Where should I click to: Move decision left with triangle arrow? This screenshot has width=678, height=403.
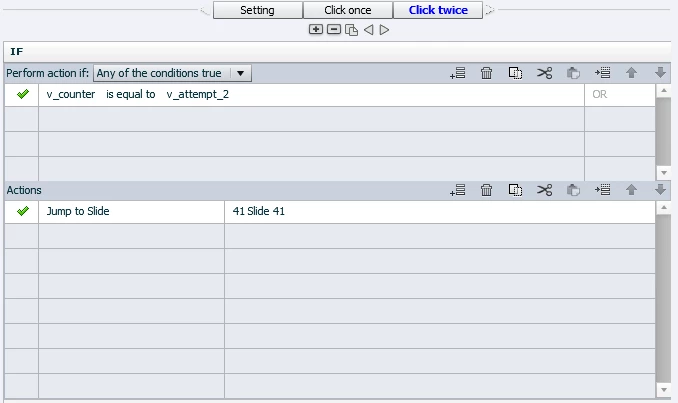(368, 30)
